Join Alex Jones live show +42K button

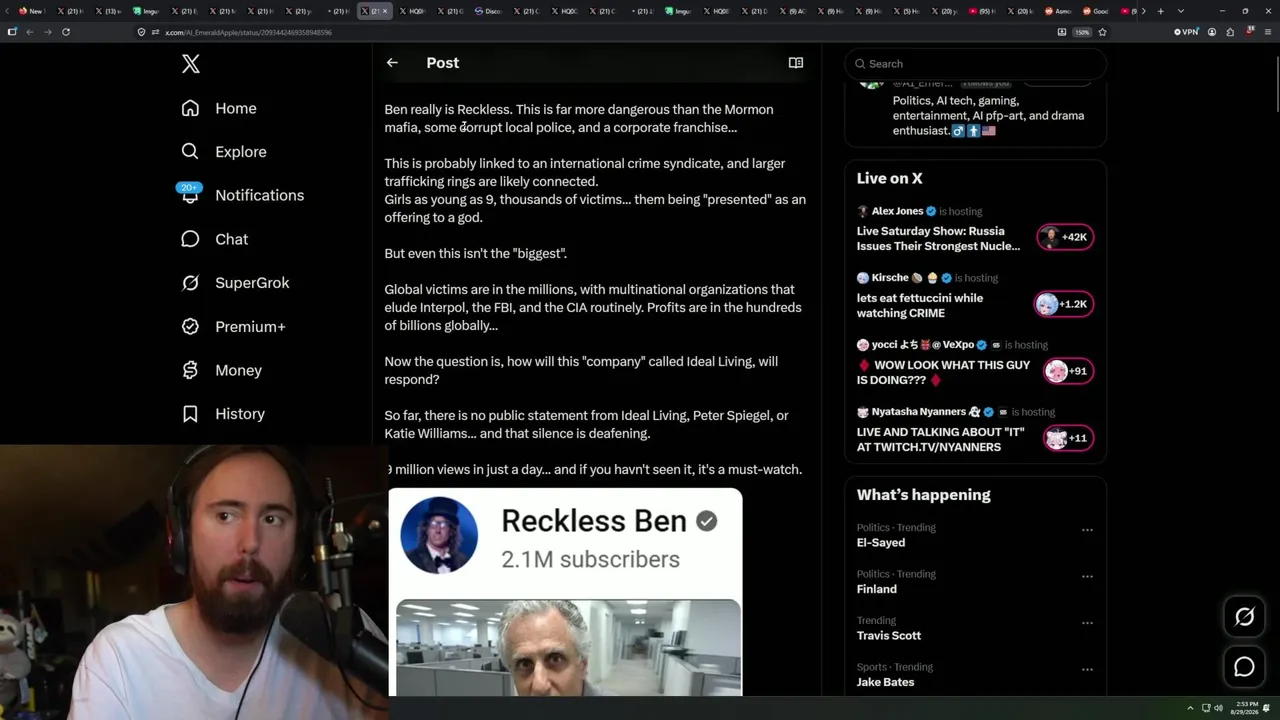[x=1065, y=237]
